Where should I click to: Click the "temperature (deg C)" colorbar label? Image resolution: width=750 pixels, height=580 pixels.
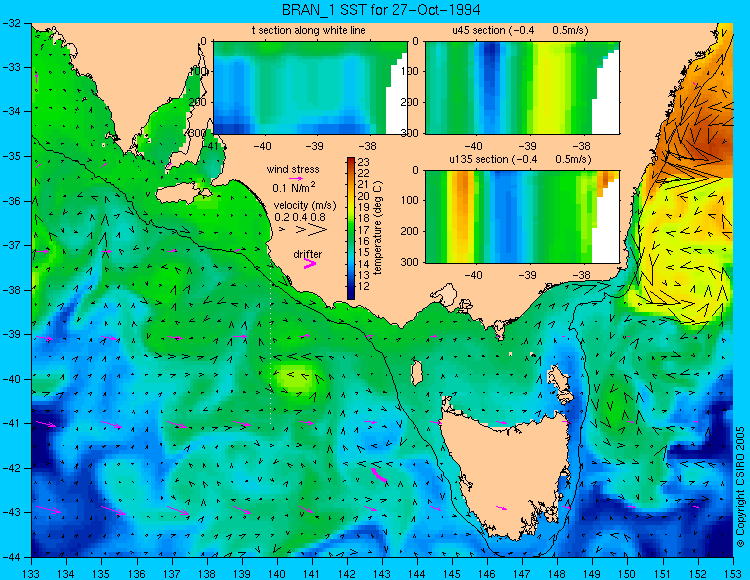point(378,228)
